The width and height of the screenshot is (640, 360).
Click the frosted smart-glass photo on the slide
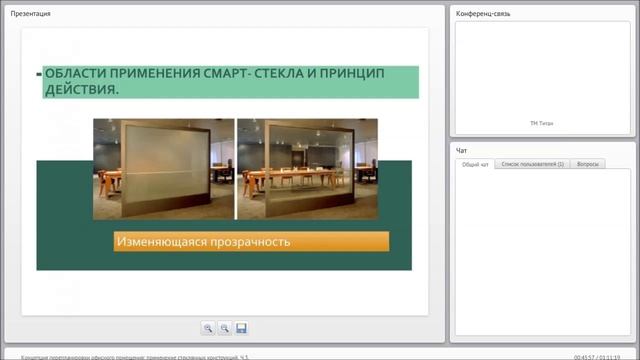pos(164,169)
